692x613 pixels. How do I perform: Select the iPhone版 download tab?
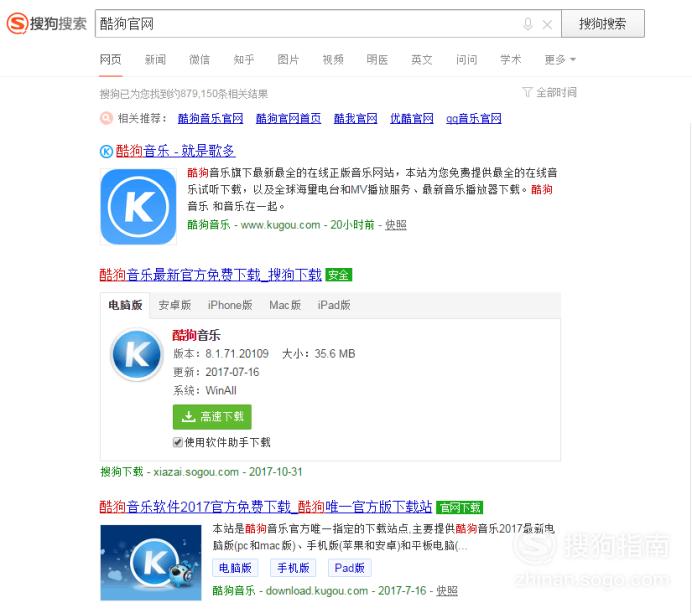point(230,305)
